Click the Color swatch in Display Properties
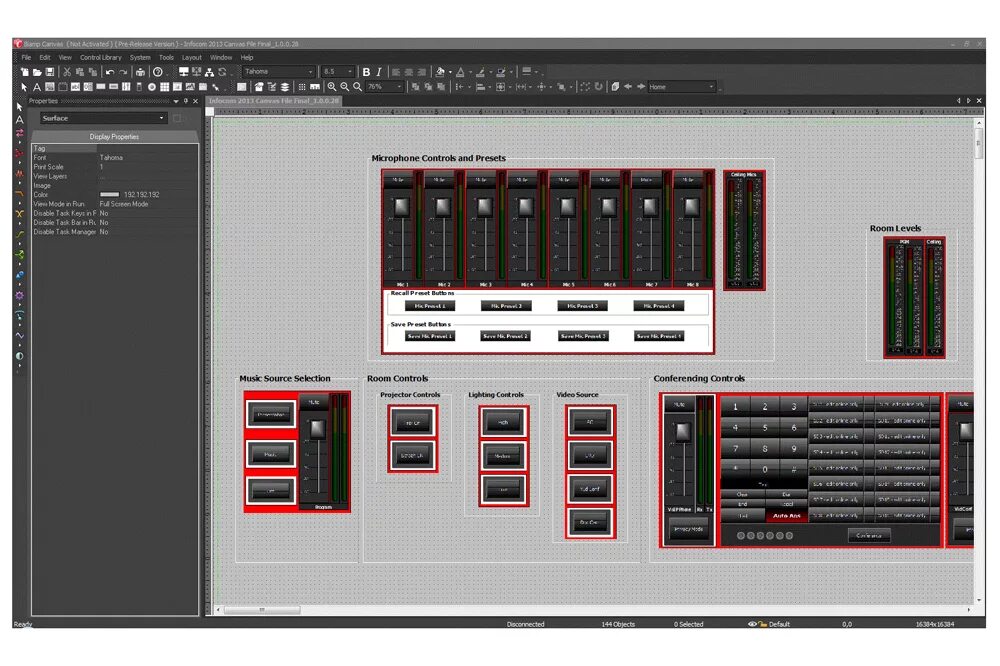 tap(109, 195)
